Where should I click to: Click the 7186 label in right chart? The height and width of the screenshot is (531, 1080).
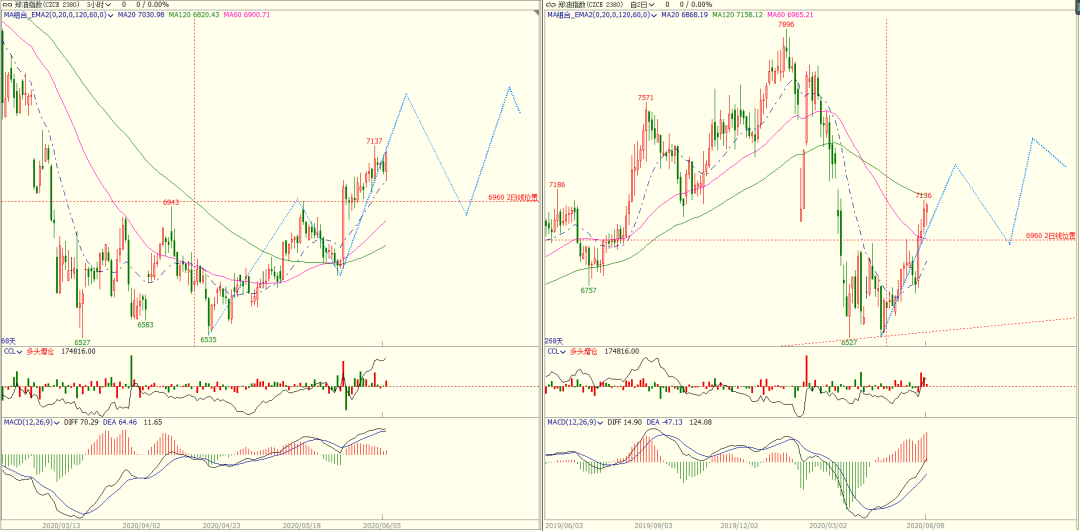point(557,185)
